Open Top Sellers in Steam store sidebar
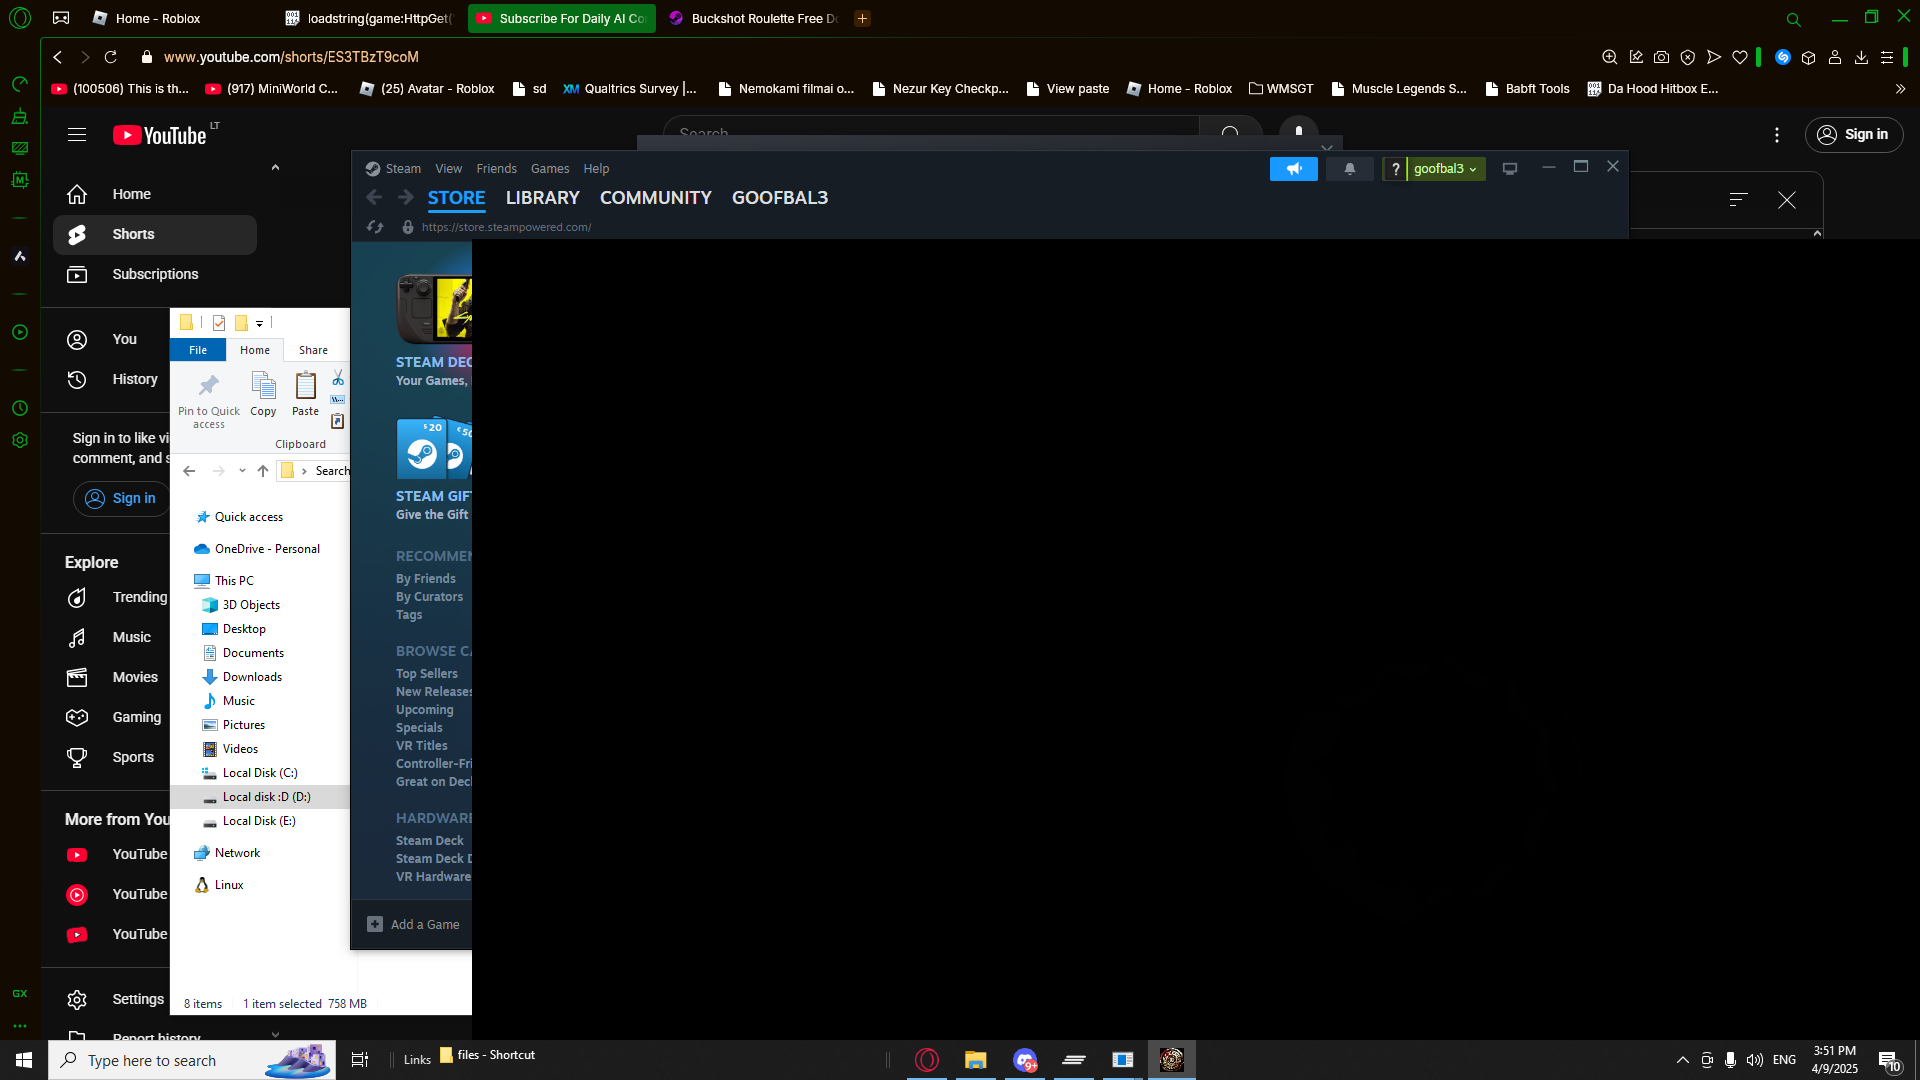 (427, 674)
